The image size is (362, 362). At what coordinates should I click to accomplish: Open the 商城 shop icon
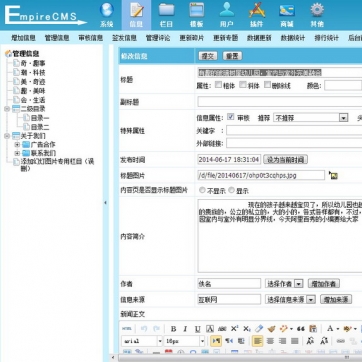pyautogui.click(x=287, y=14)
